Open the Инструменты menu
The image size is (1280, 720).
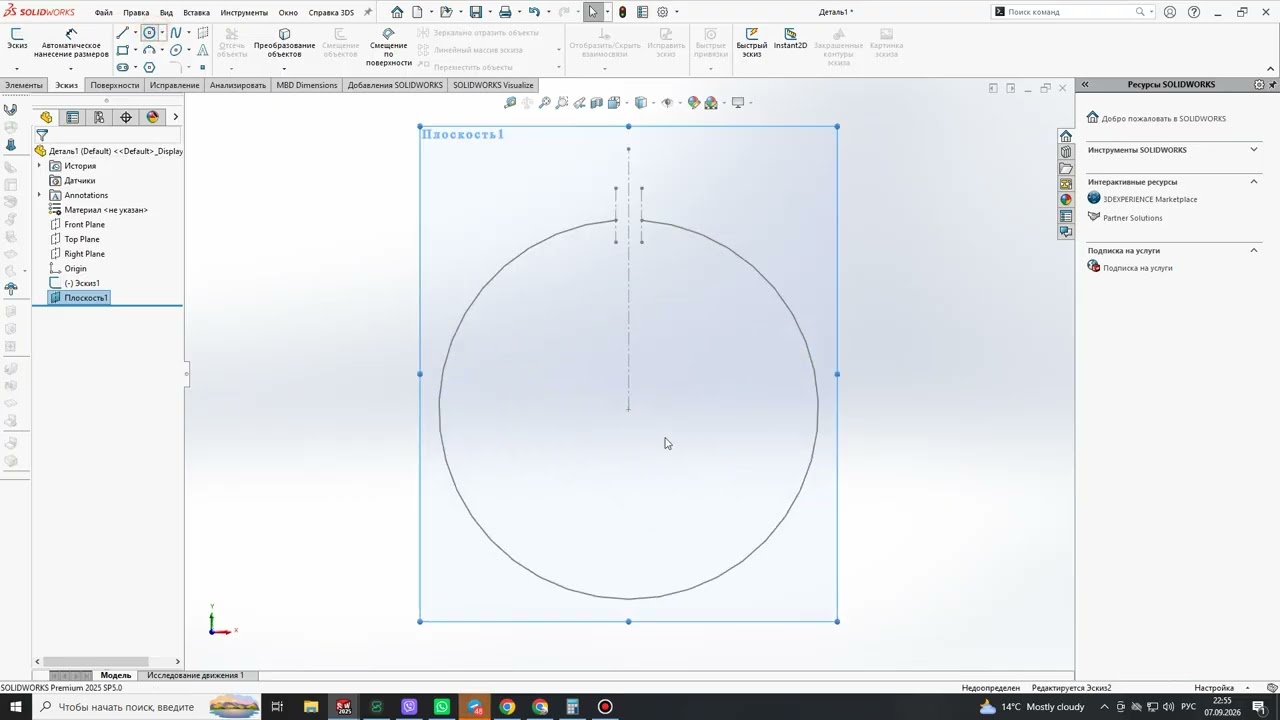click(x=244, y=13)
